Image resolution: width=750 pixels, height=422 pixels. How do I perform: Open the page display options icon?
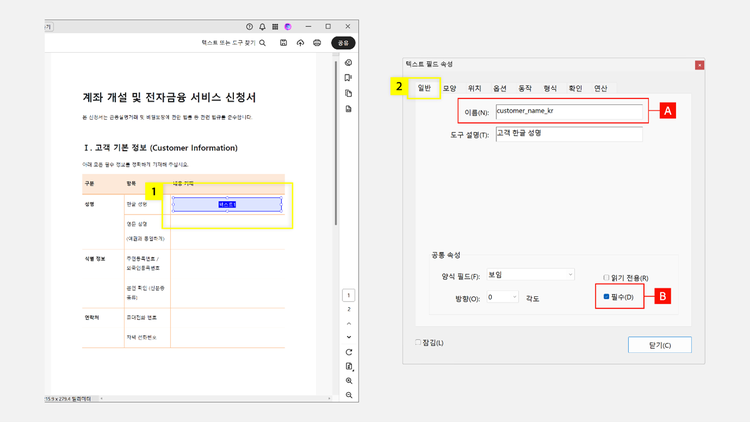(349, 367)
